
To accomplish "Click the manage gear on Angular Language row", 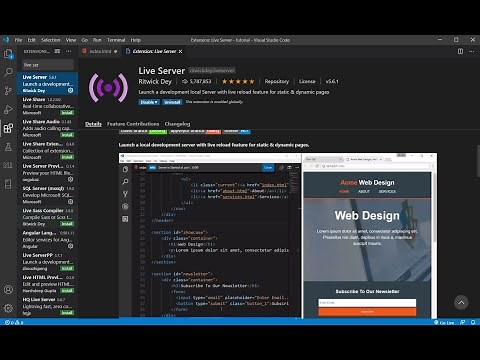I will pos(71,246).
